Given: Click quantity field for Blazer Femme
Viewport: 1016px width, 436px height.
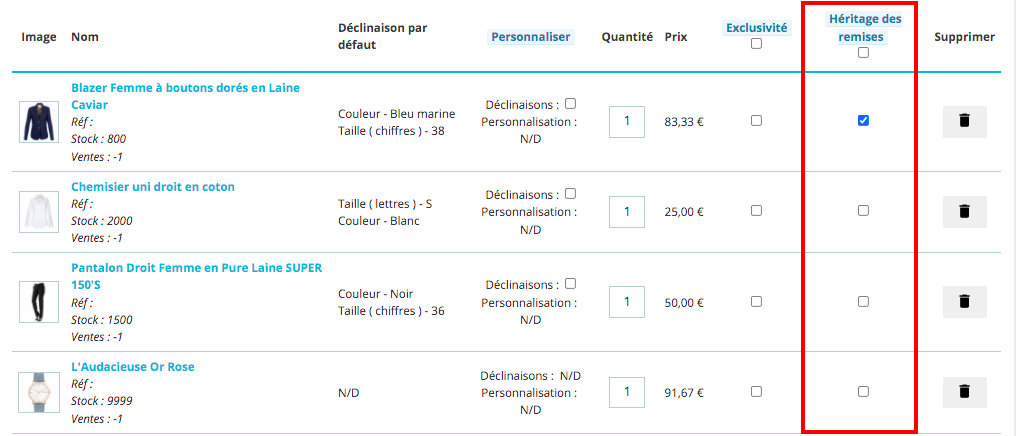Looking at the screenshot, I should 627,121.
